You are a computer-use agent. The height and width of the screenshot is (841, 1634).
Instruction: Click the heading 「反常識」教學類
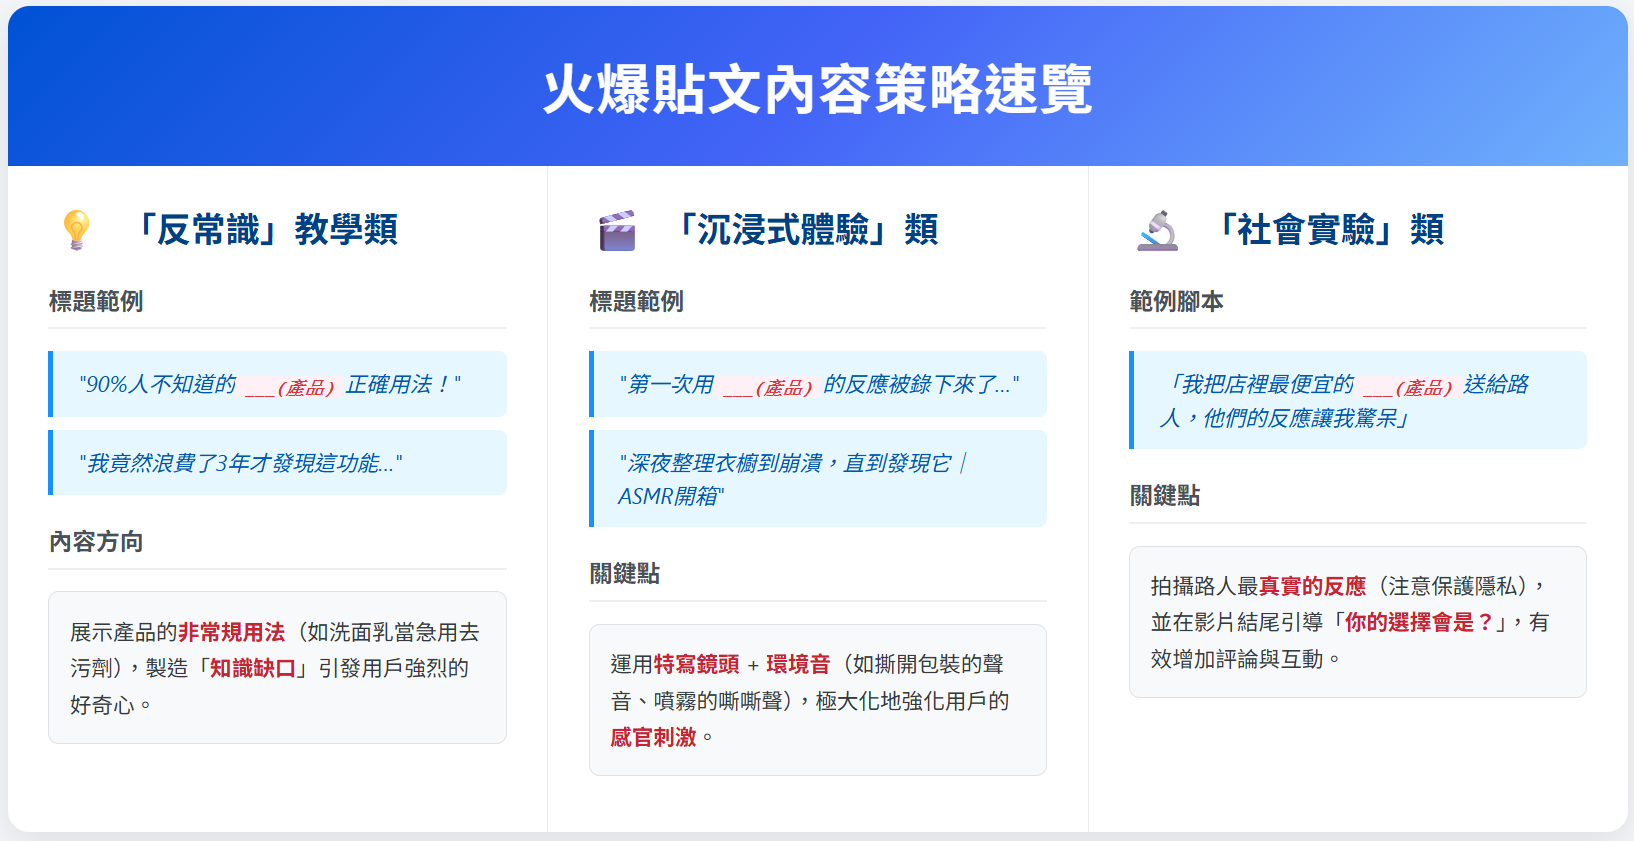(261, 230)
